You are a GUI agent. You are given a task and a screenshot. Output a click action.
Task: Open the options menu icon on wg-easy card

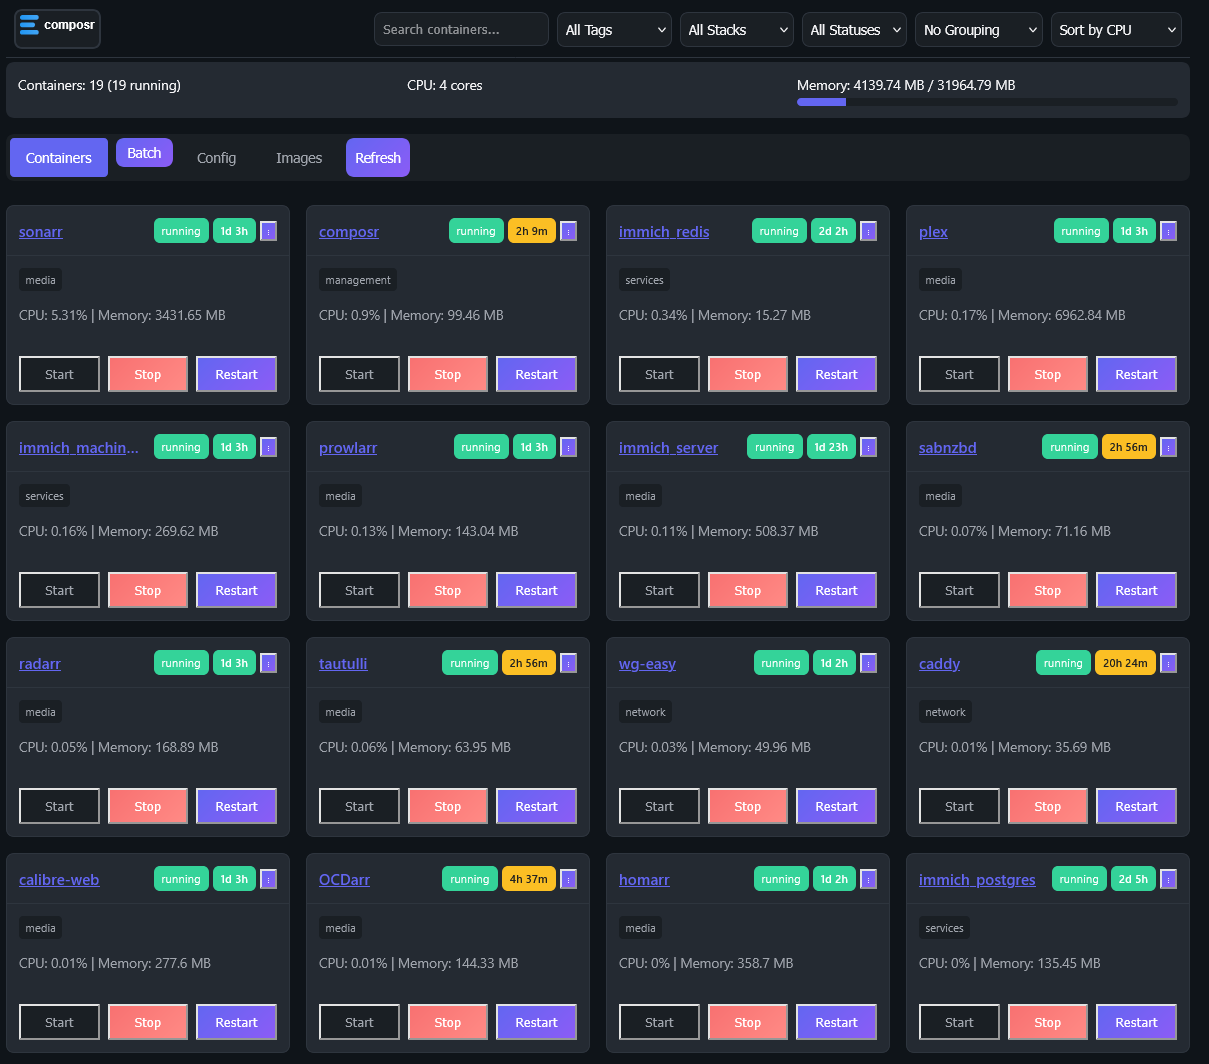click(868, 663)
